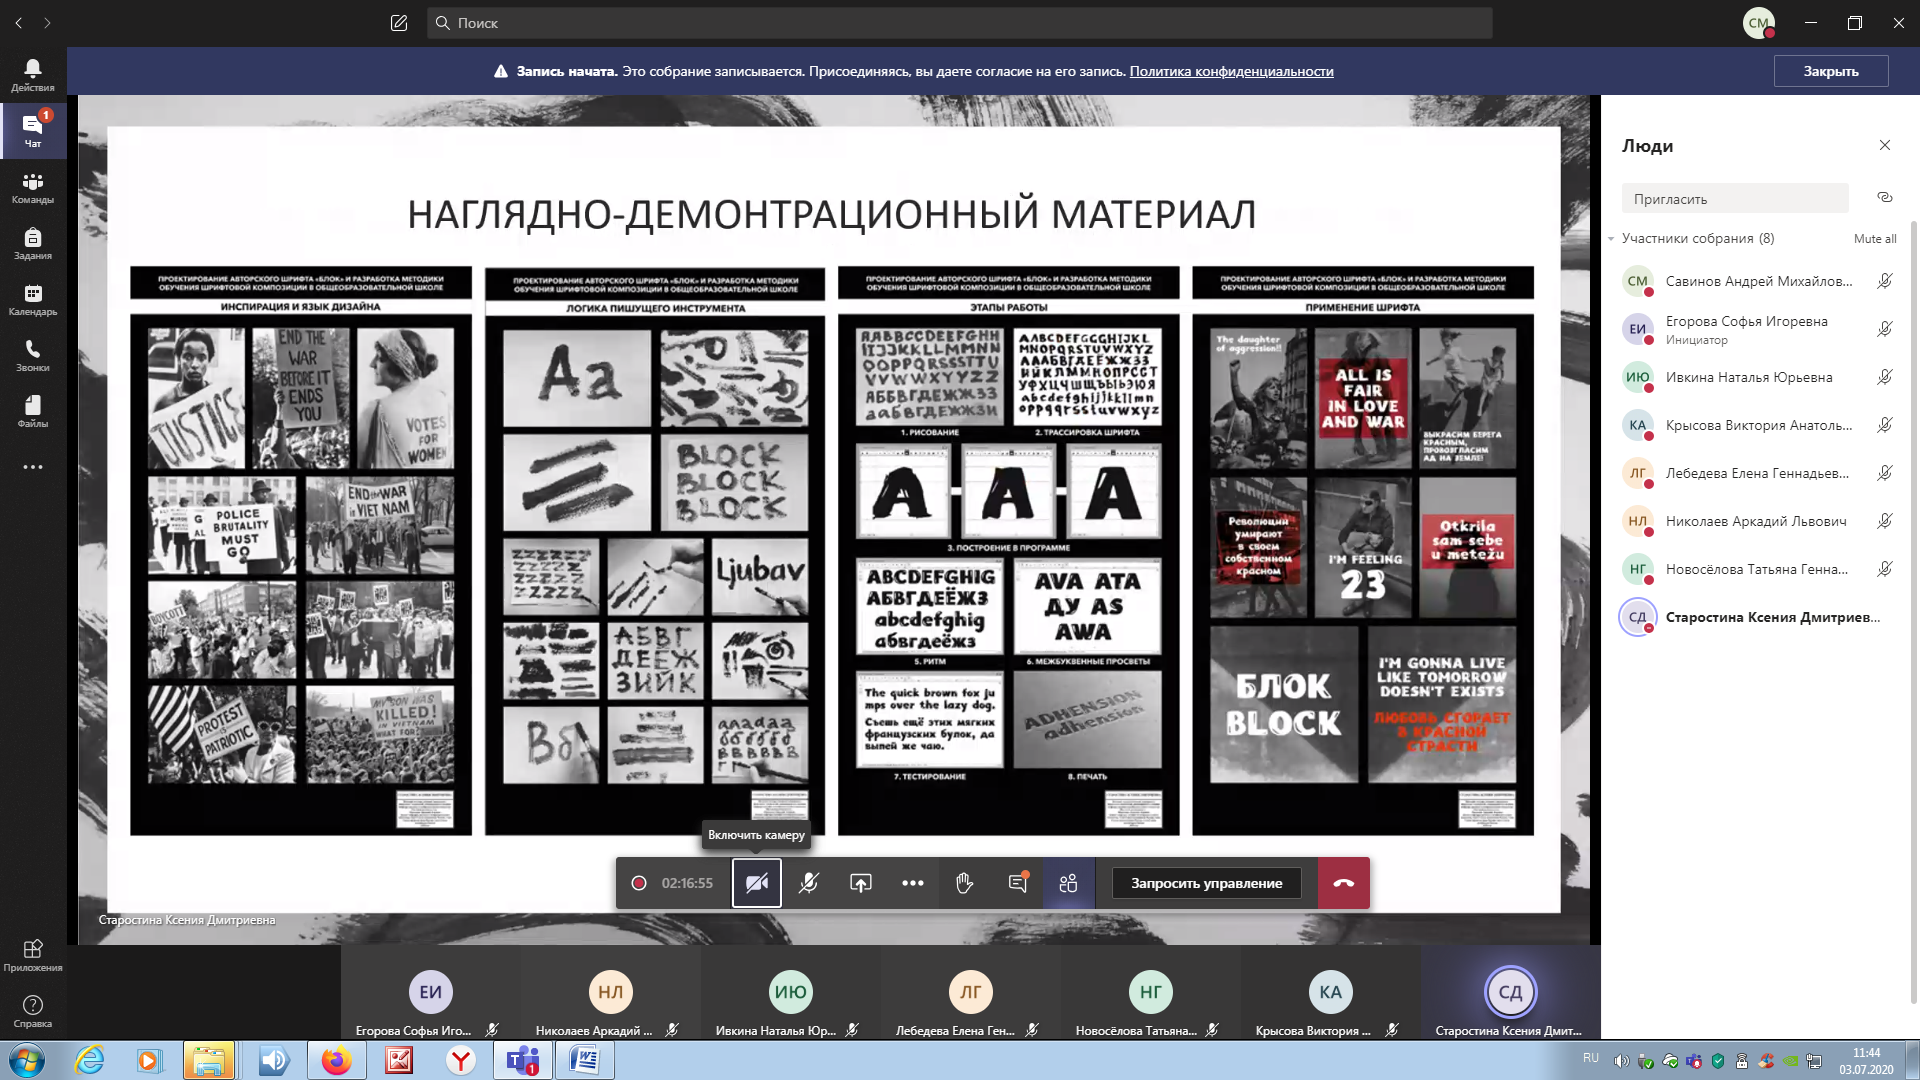
Task: Click the system tray clock 11:44
Action: click(x=1866, y=1061)
